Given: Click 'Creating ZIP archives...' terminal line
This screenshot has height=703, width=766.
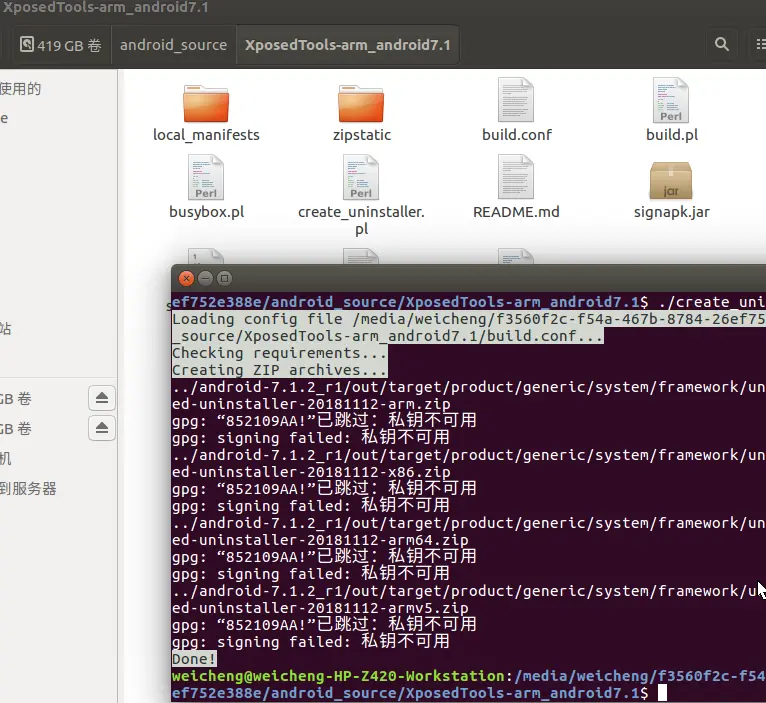Looking at the screenshot, I should (x=279, y=370).
